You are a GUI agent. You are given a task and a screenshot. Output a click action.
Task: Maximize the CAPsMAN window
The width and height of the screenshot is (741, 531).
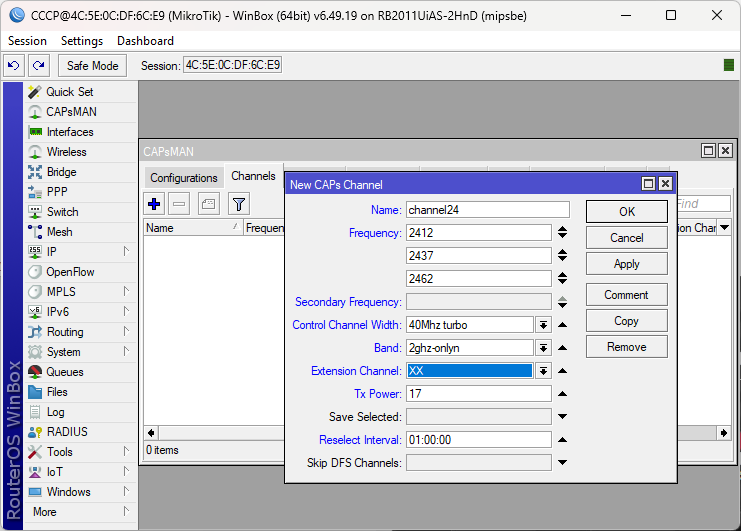pos(708,151)
